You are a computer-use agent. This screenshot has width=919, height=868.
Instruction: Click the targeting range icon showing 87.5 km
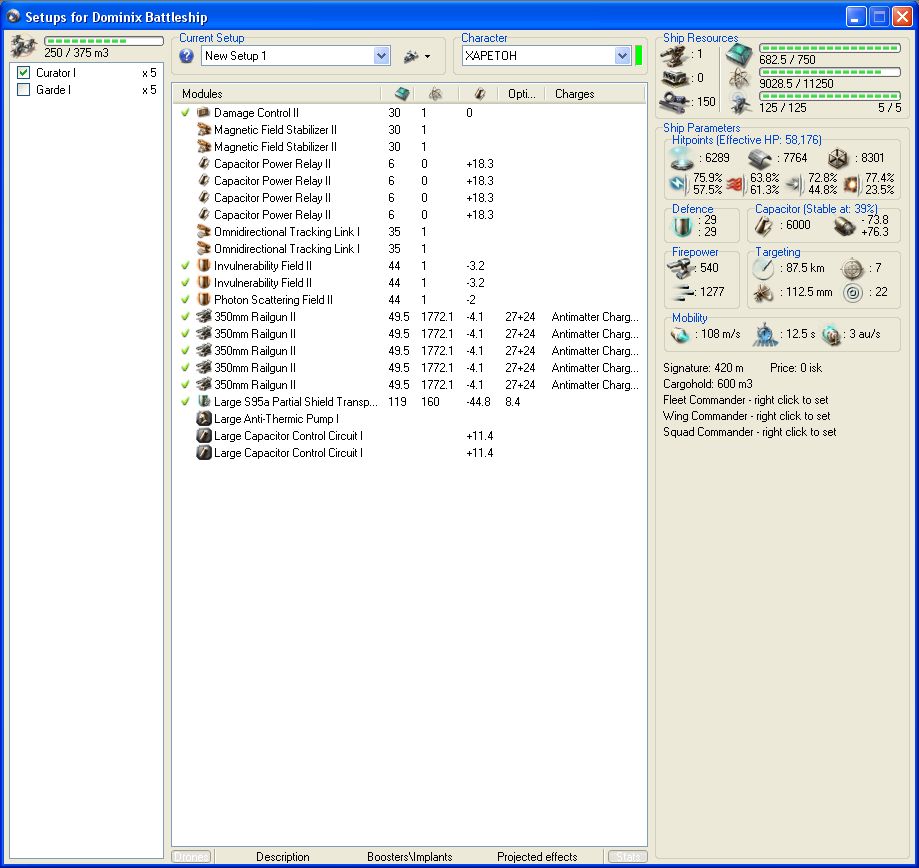[763, 268]
